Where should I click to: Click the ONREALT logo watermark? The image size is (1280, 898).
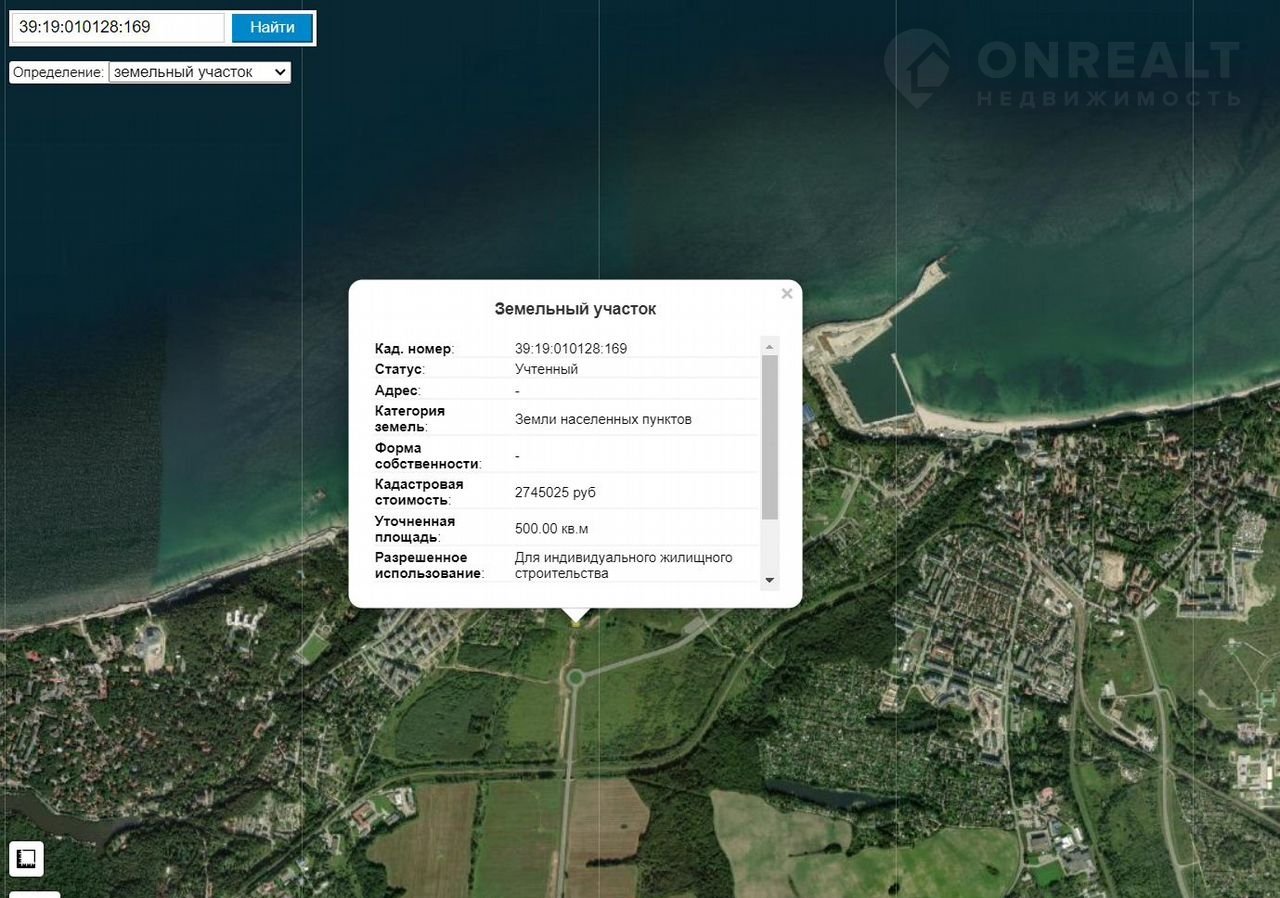click(x=1062, y=69)
